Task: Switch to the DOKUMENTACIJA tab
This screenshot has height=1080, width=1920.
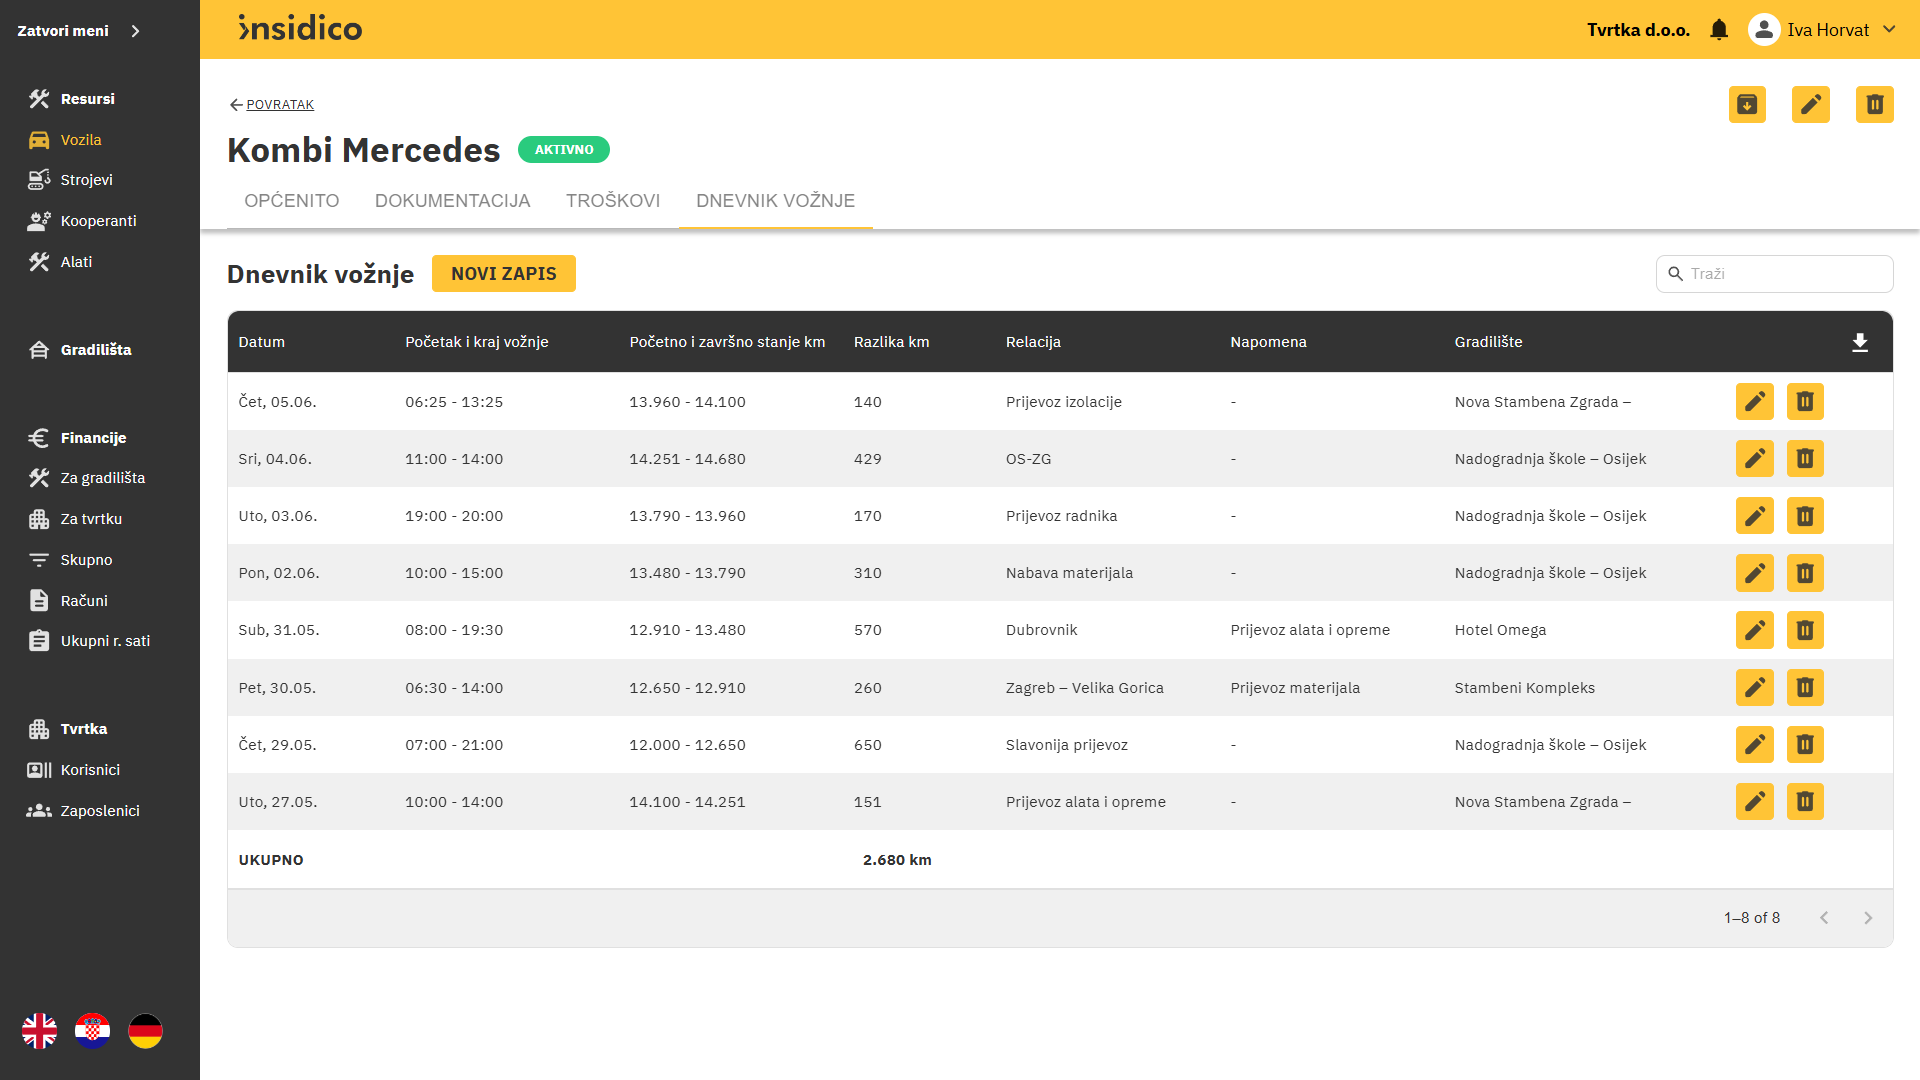Action: tap(452, 201)
